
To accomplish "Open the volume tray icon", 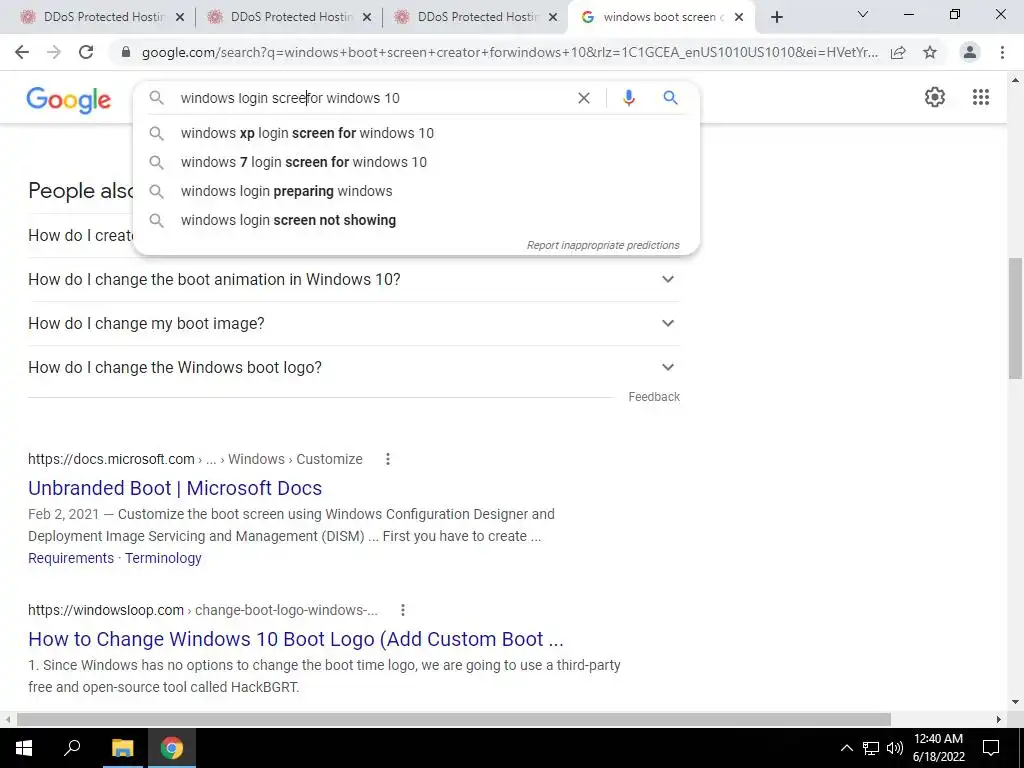I will (895, 748).
